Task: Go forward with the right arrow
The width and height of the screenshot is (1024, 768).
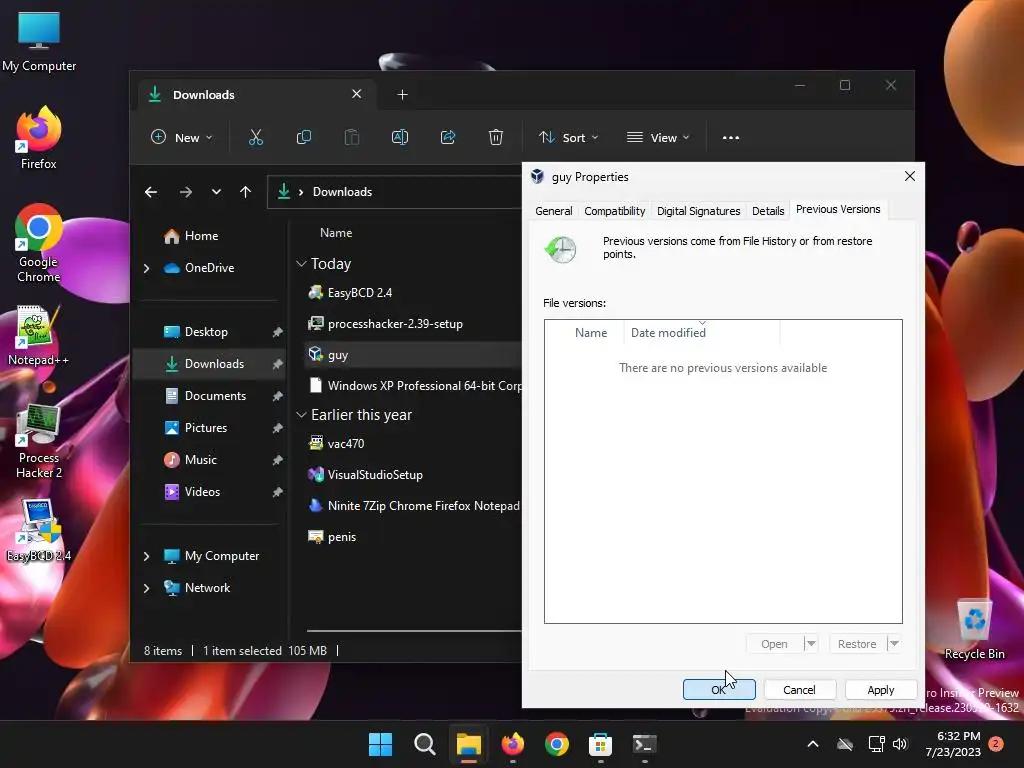Action: [x=185, y=192]
